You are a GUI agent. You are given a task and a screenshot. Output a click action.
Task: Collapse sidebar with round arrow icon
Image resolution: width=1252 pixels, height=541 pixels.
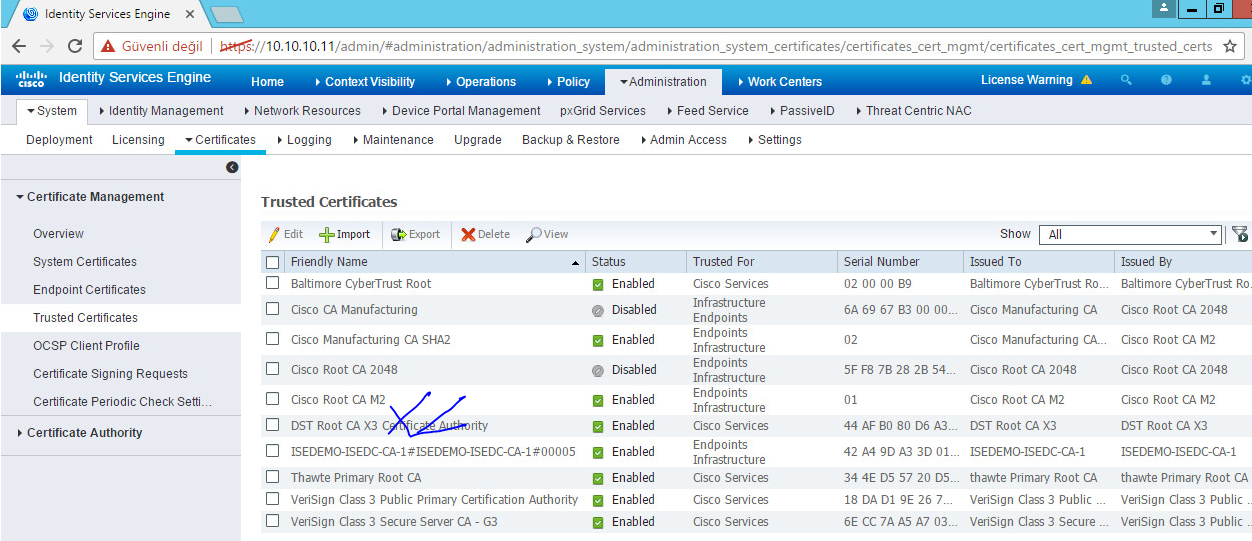tap(232, 167)
